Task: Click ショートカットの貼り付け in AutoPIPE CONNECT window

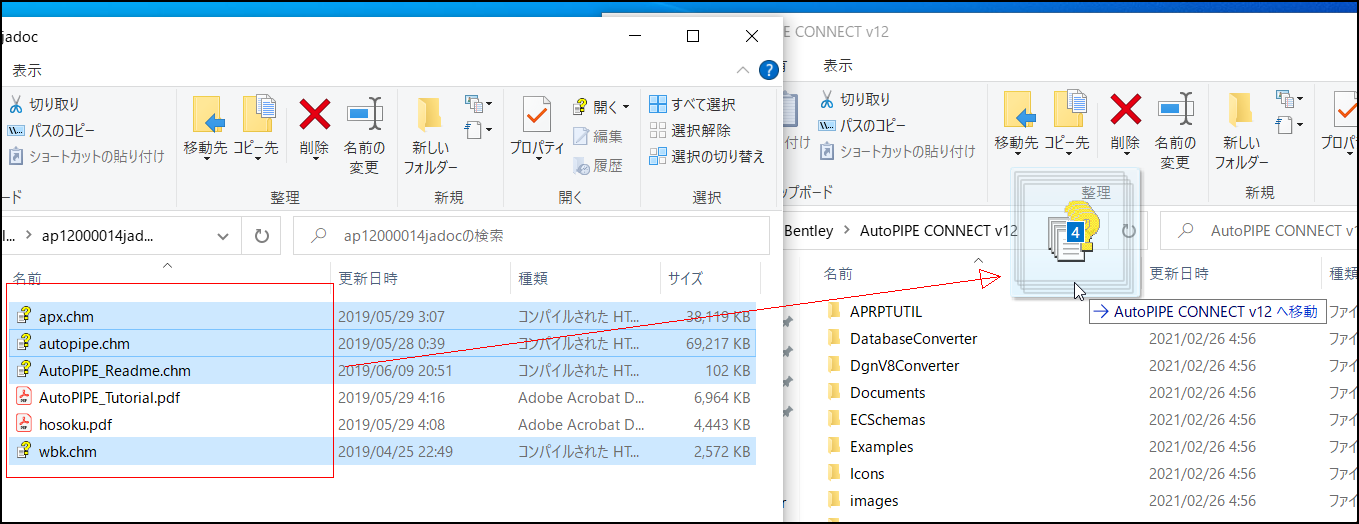Action: pyautogui.click(x=897, y=151)
